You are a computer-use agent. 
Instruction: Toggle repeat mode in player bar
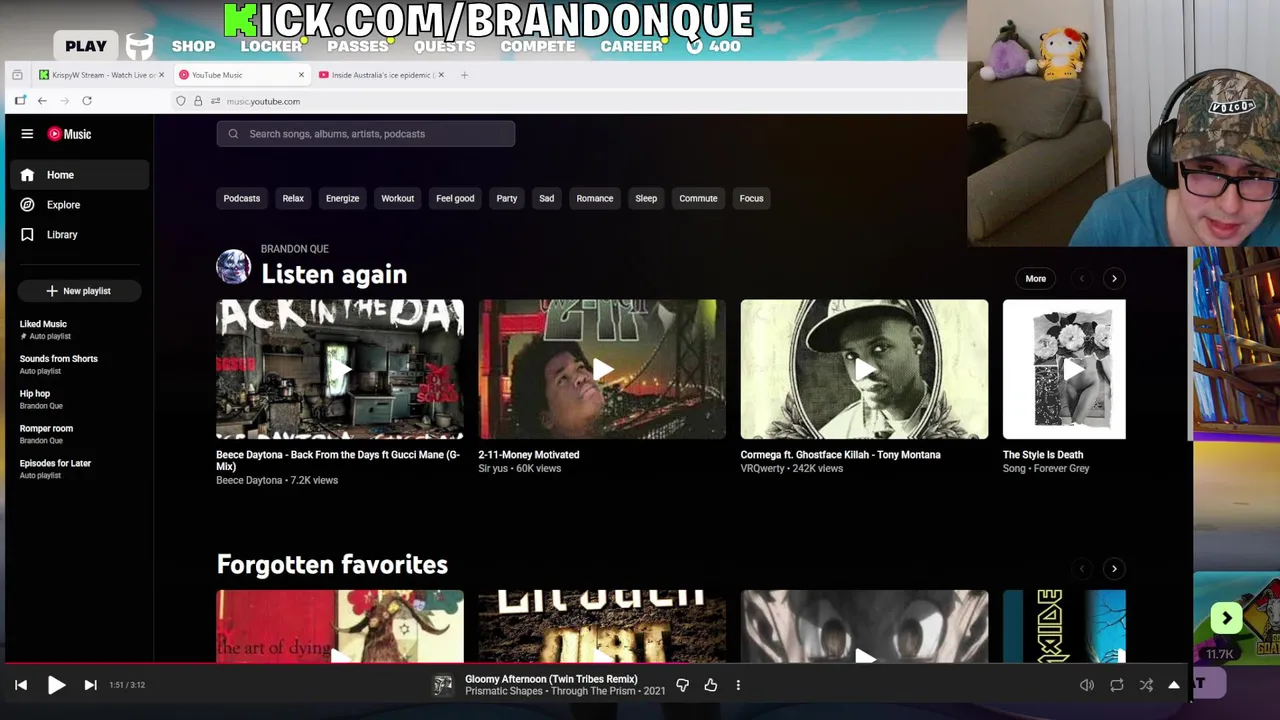pyautogui.click(x=1117, y=685)
